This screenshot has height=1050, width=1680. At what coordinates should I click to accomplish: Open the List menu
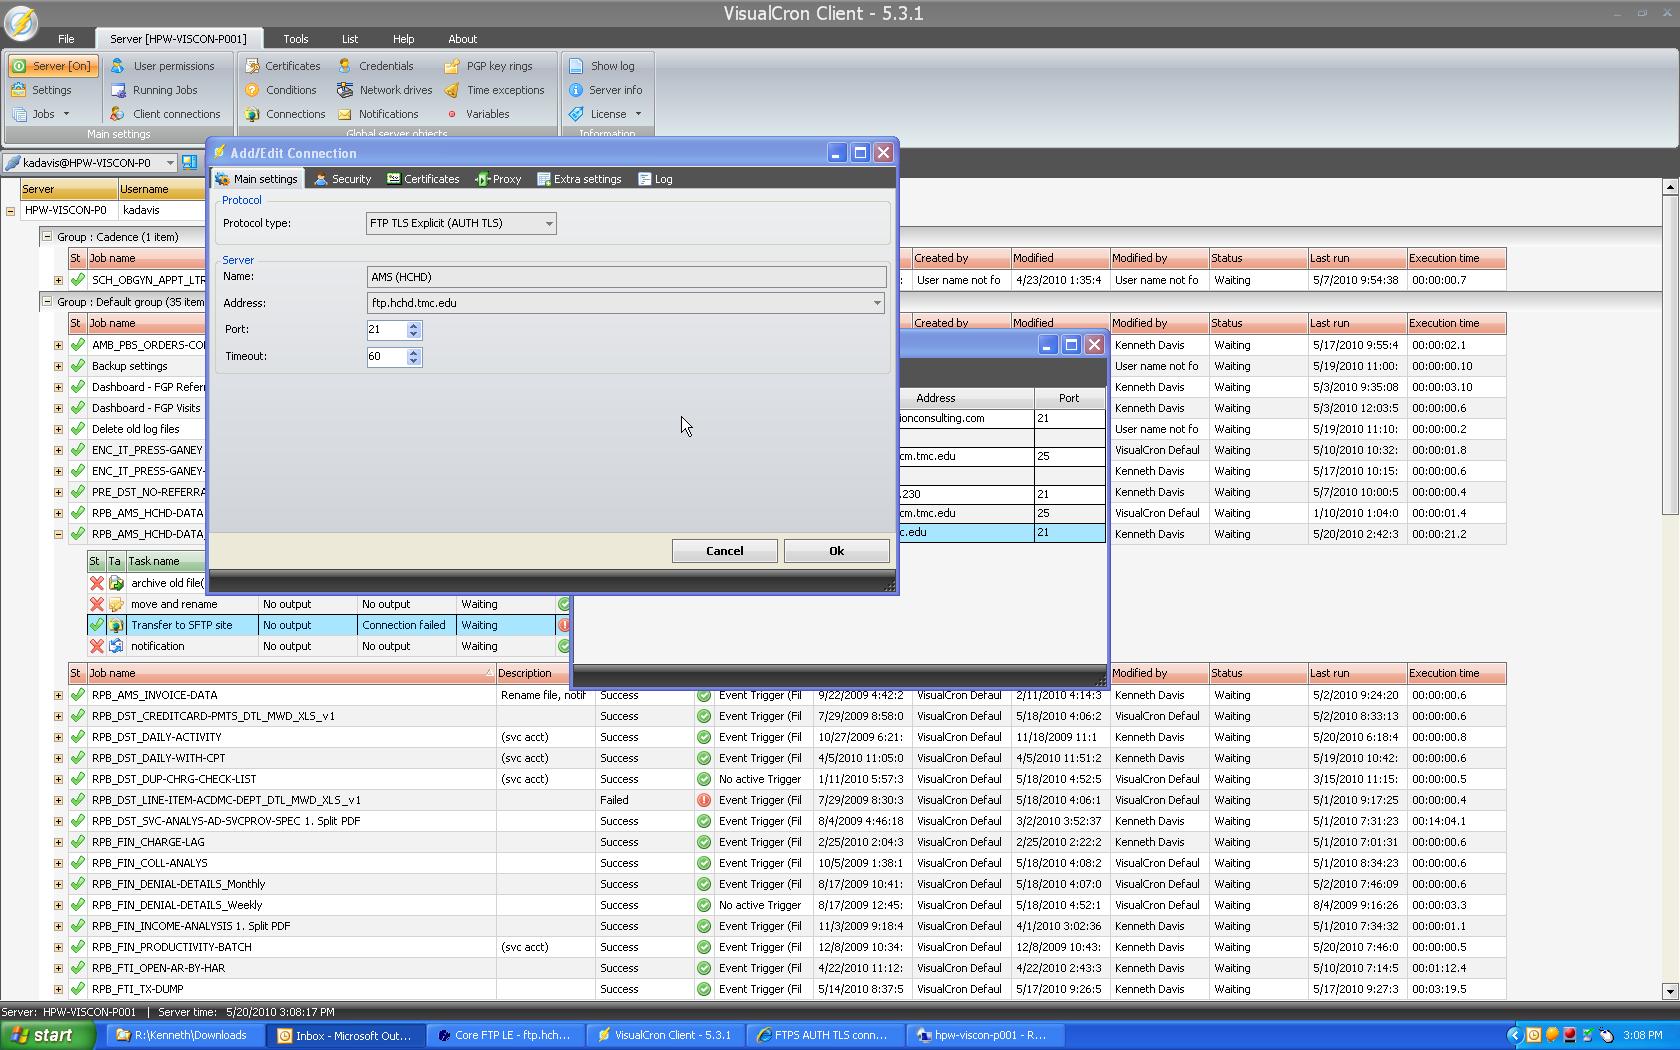click(x=350, y=39)
